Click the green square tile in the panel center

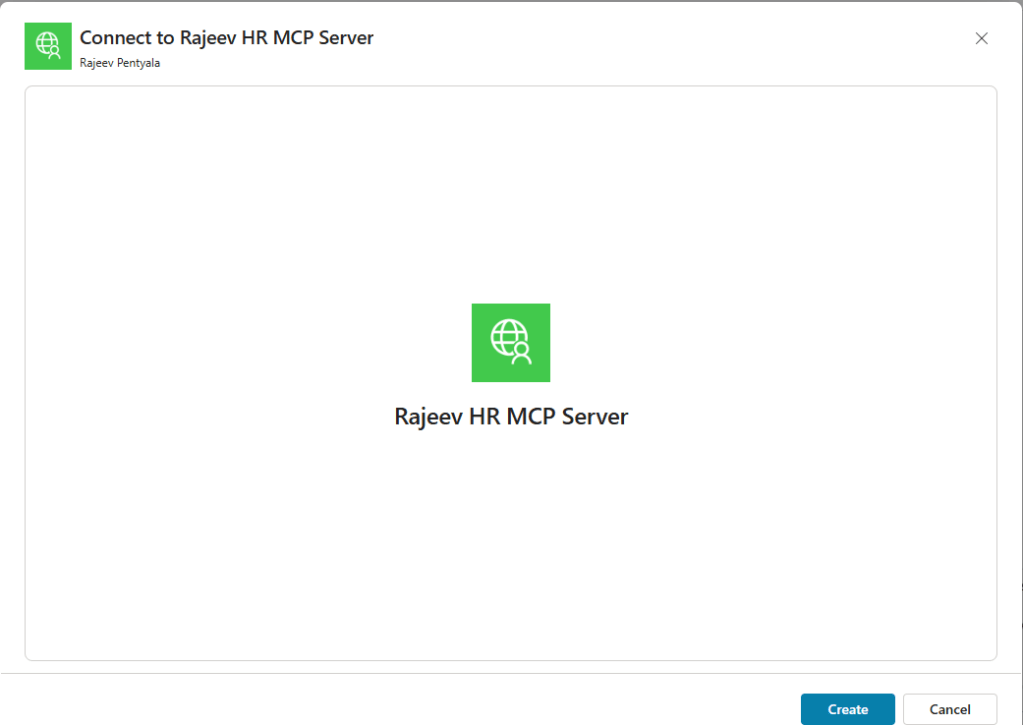[x=510, y=342]
